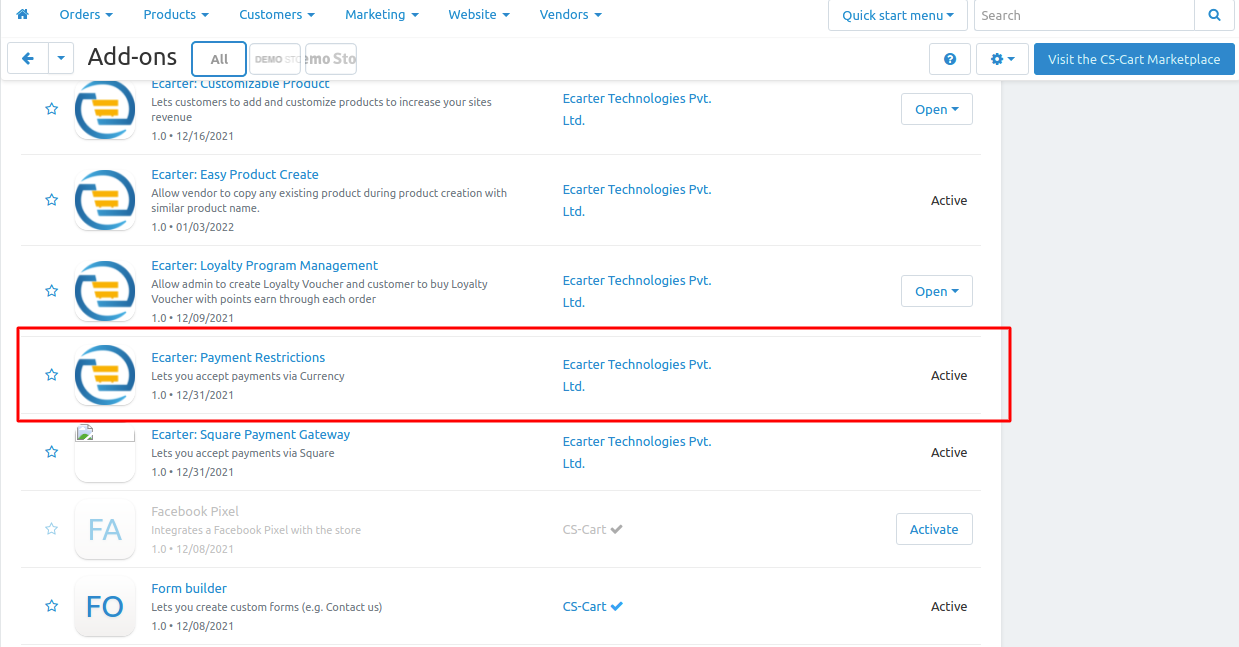
Task: Go to the home dashboard icon
Action: tap(22, 14)
